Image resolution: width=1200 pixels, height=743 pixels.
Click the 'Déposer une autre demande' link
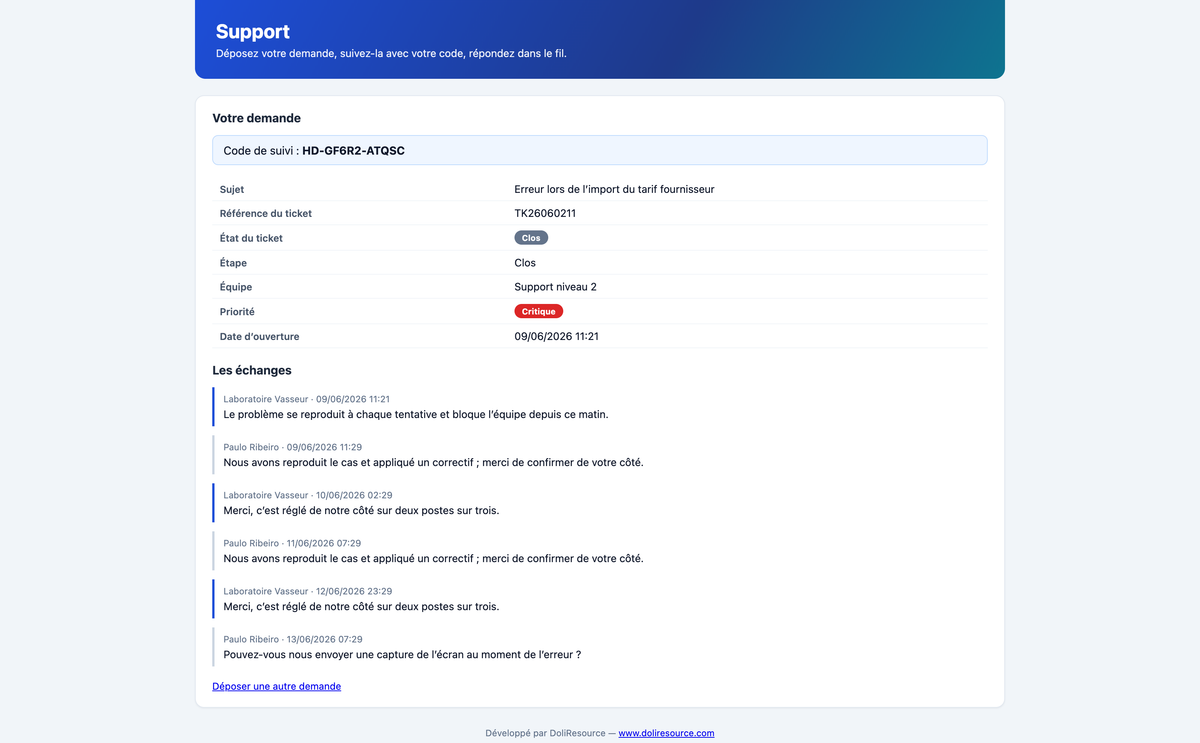[x=277, y=686]
